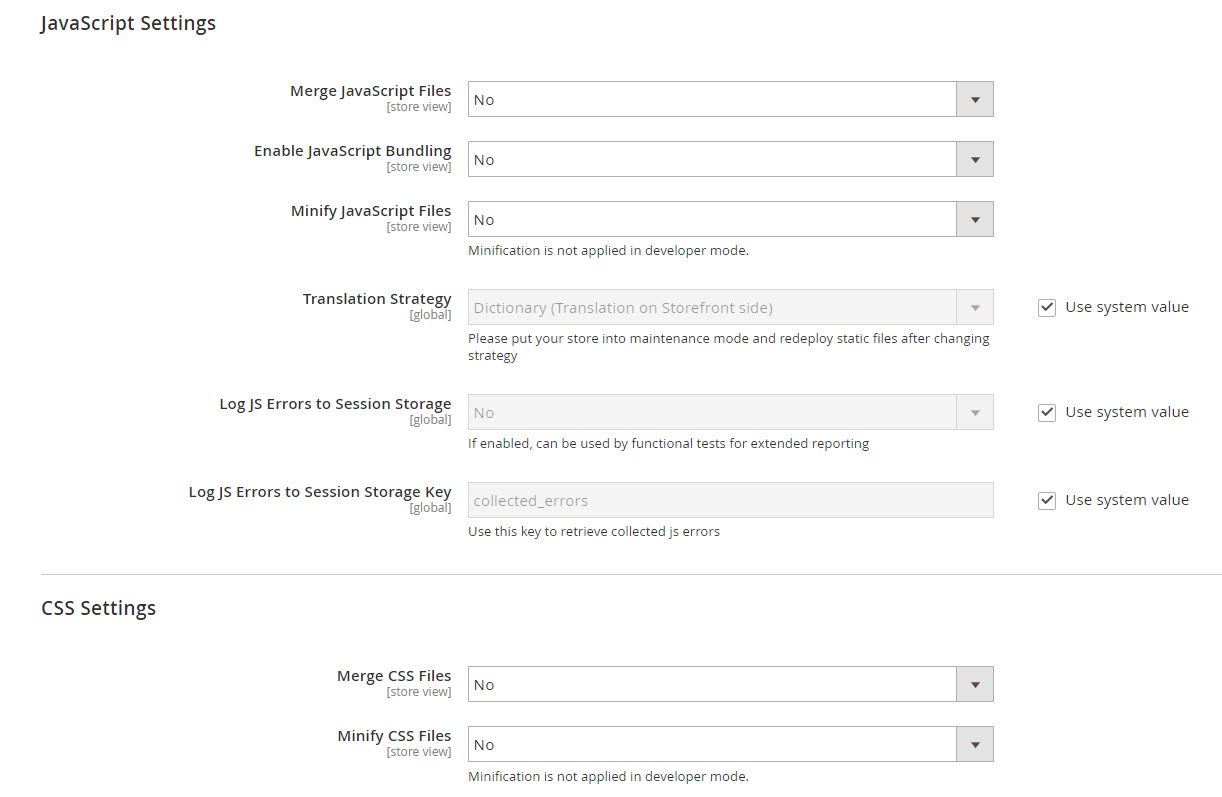Click the maintenance mode redeploy note text

(x=729, y=347)
